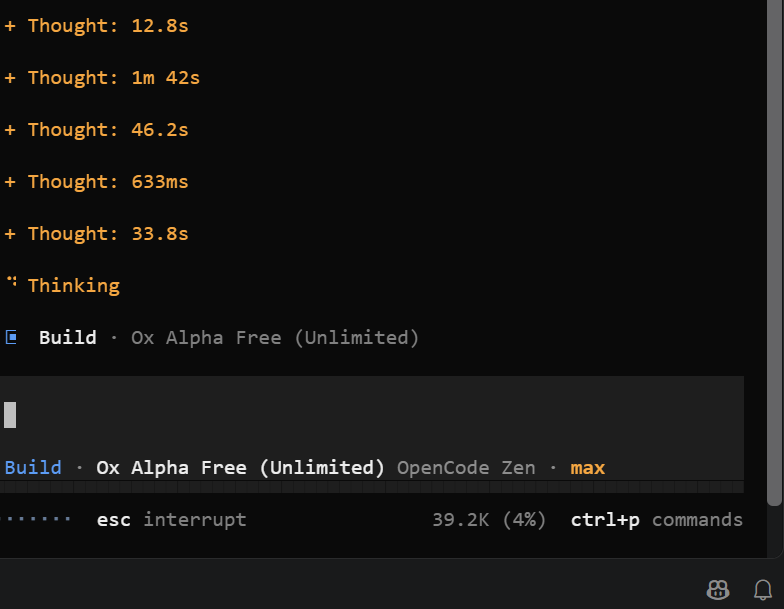Switch the blue Build agent mode label
This screenshot has width=784, height=609.
tap(33, 468)
